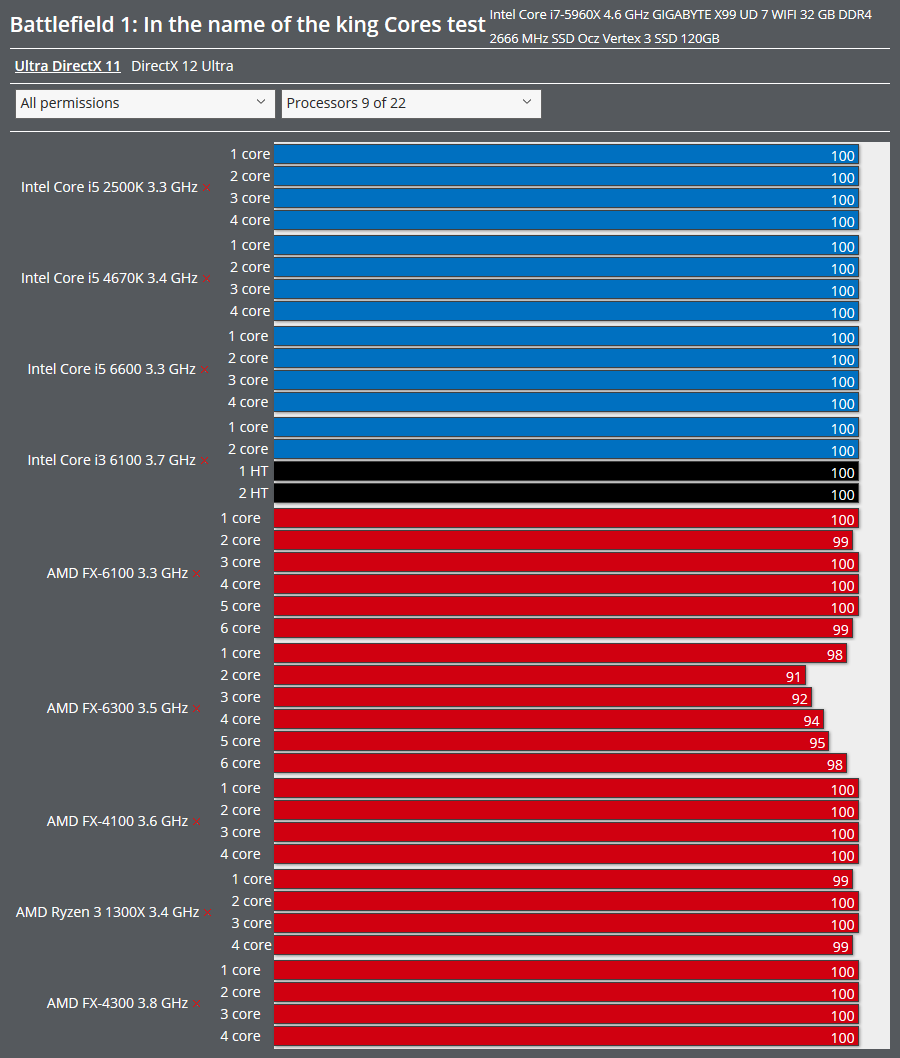This screenshot has height=1058, width=900.
Task: Remove Intel Core i3 6100 via red X
Action: (204, 461)
